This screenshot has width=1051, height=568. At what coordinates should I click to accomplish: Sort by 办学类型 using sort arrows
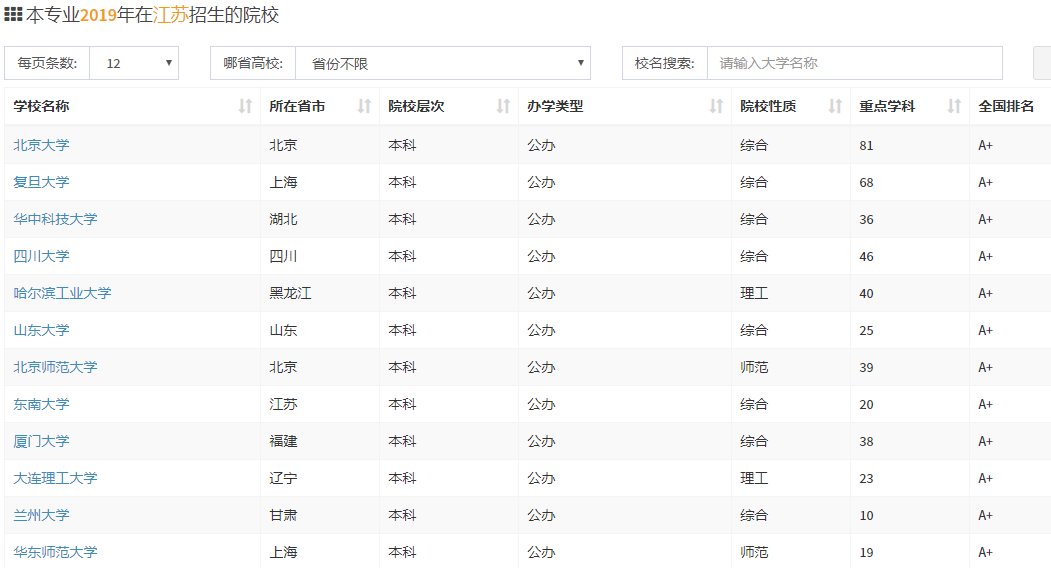716,106
